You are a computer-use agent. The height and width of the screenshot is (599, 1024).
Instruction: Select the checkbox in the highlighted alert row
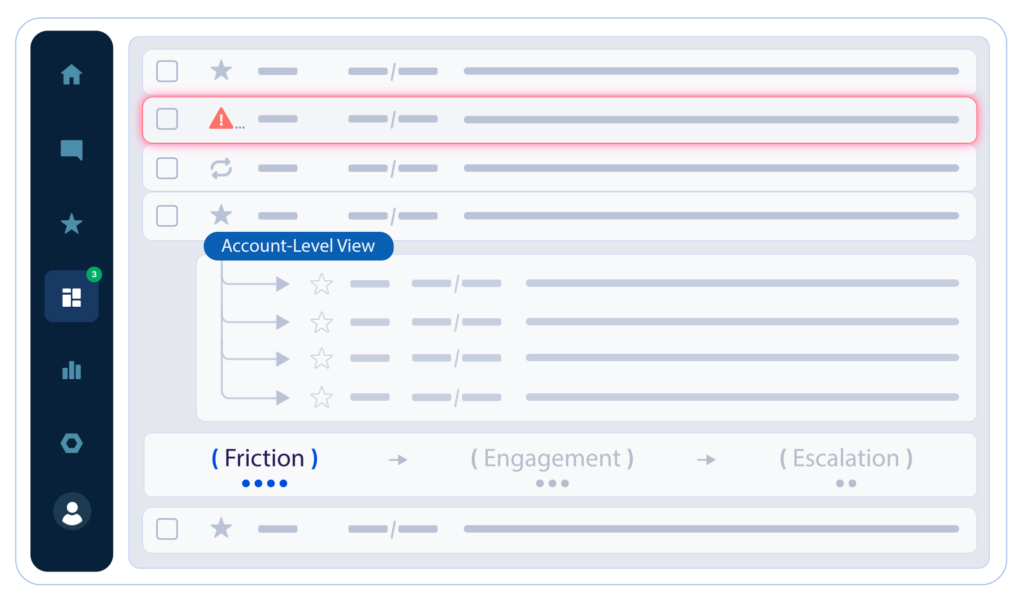[x=167, y=119]
